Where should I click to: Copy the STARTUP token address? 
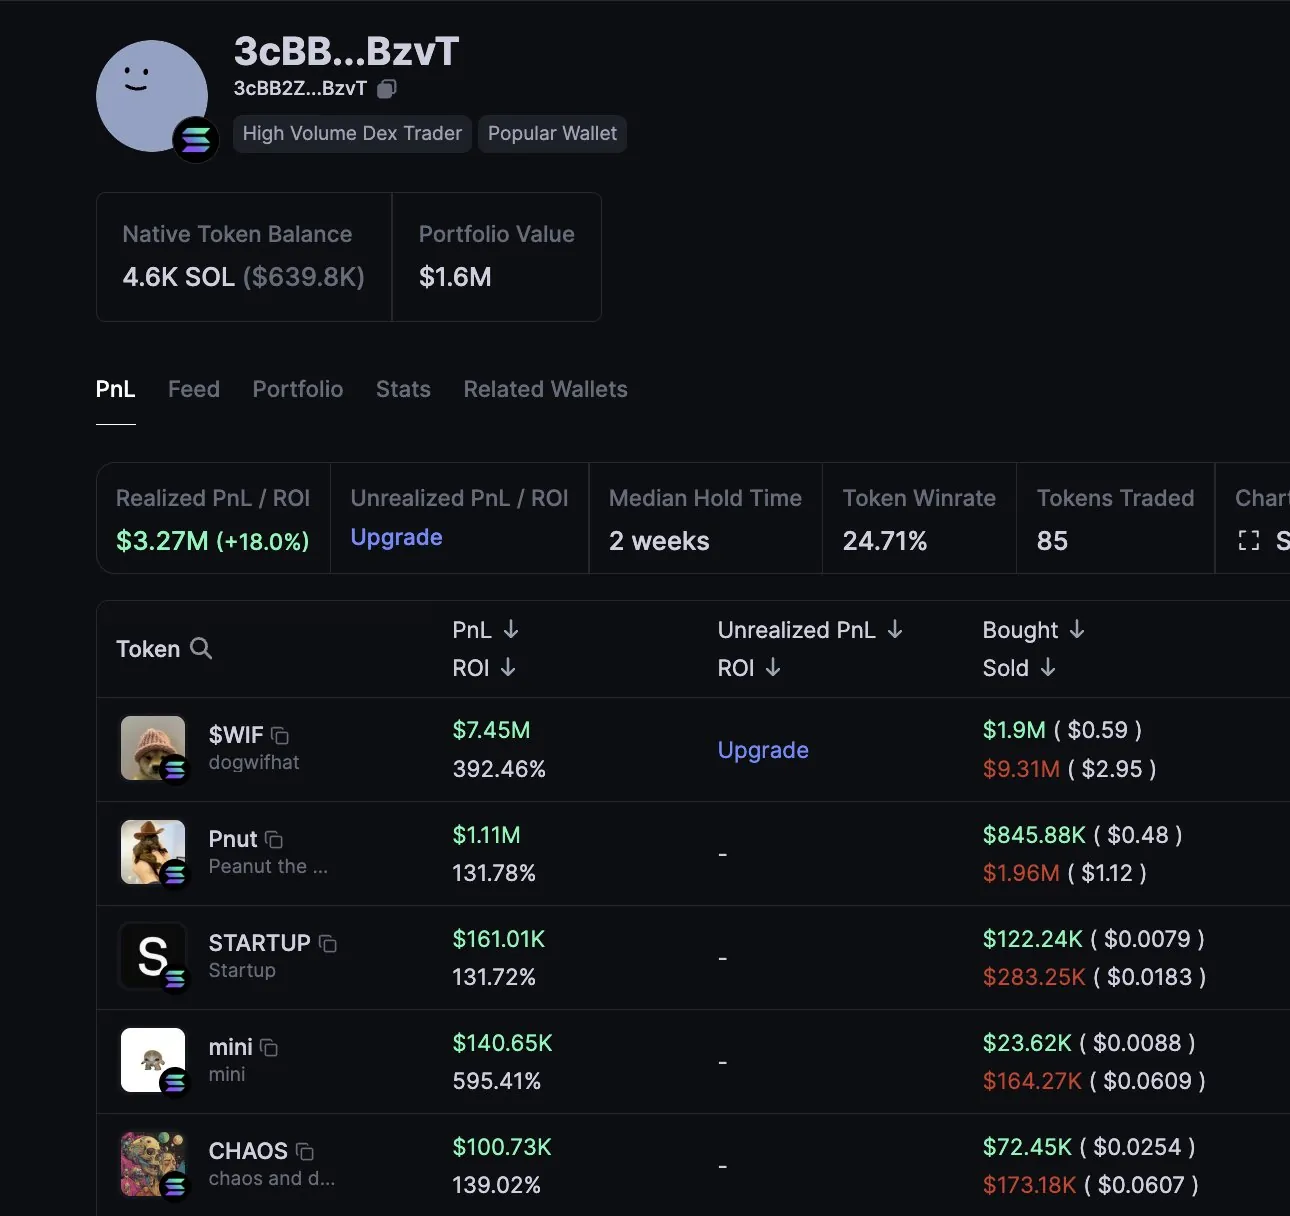click(328, 944)
